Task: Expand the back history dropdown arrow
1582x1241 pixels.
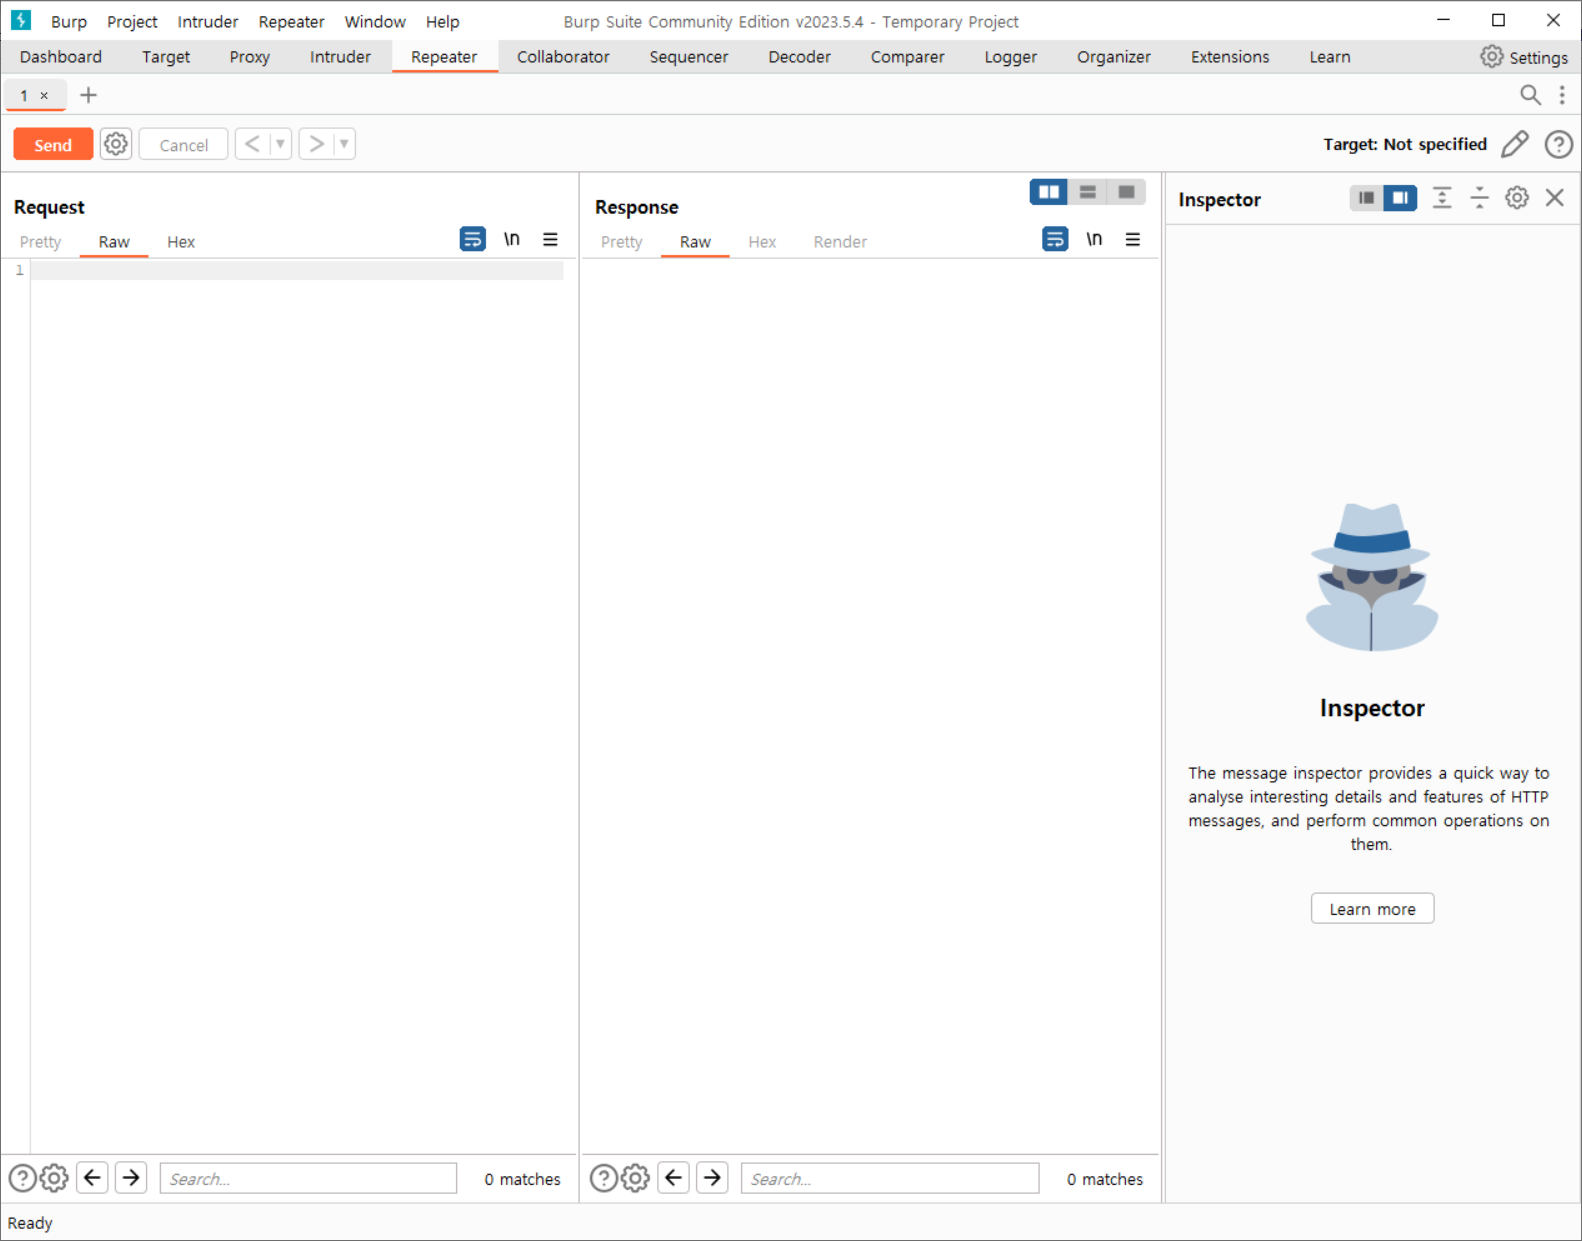Action: click(x=280, y=144)
